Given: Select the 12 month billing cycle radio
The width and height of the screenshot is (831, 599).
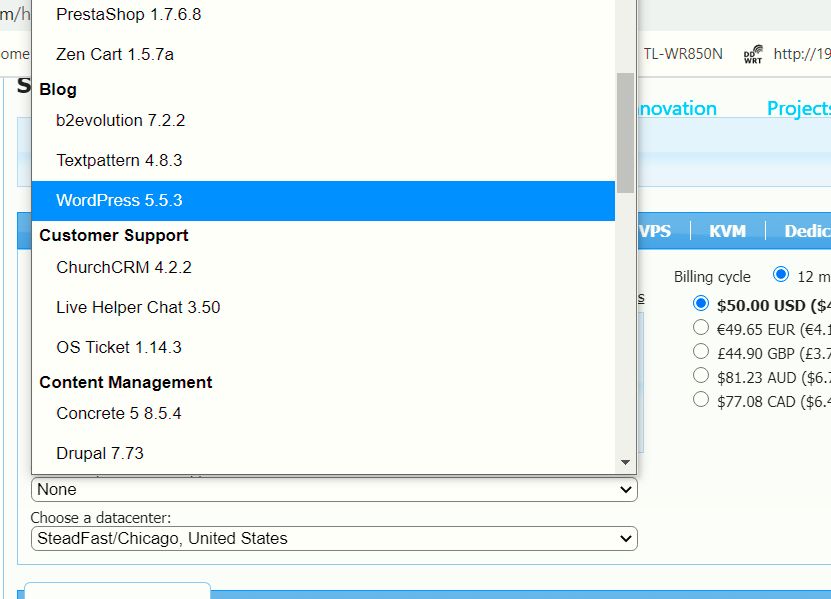Looking at the screenshot, I should (x=780, y=275).
